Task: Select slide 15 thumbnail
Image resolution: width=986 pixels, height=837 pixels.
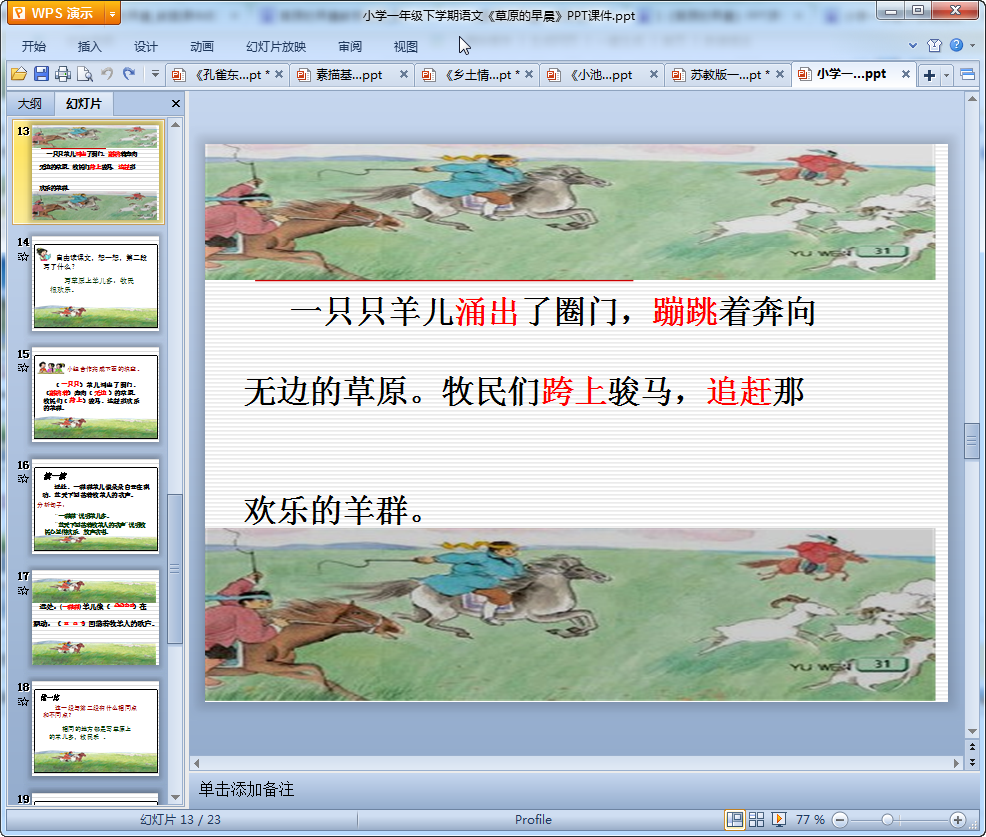Action: click(x=96, y=394)
